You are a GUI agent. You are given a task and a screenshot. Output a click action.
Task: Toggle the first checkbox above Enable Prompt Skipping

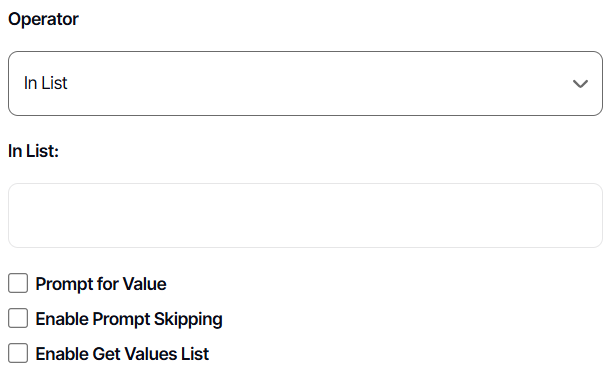18,283
